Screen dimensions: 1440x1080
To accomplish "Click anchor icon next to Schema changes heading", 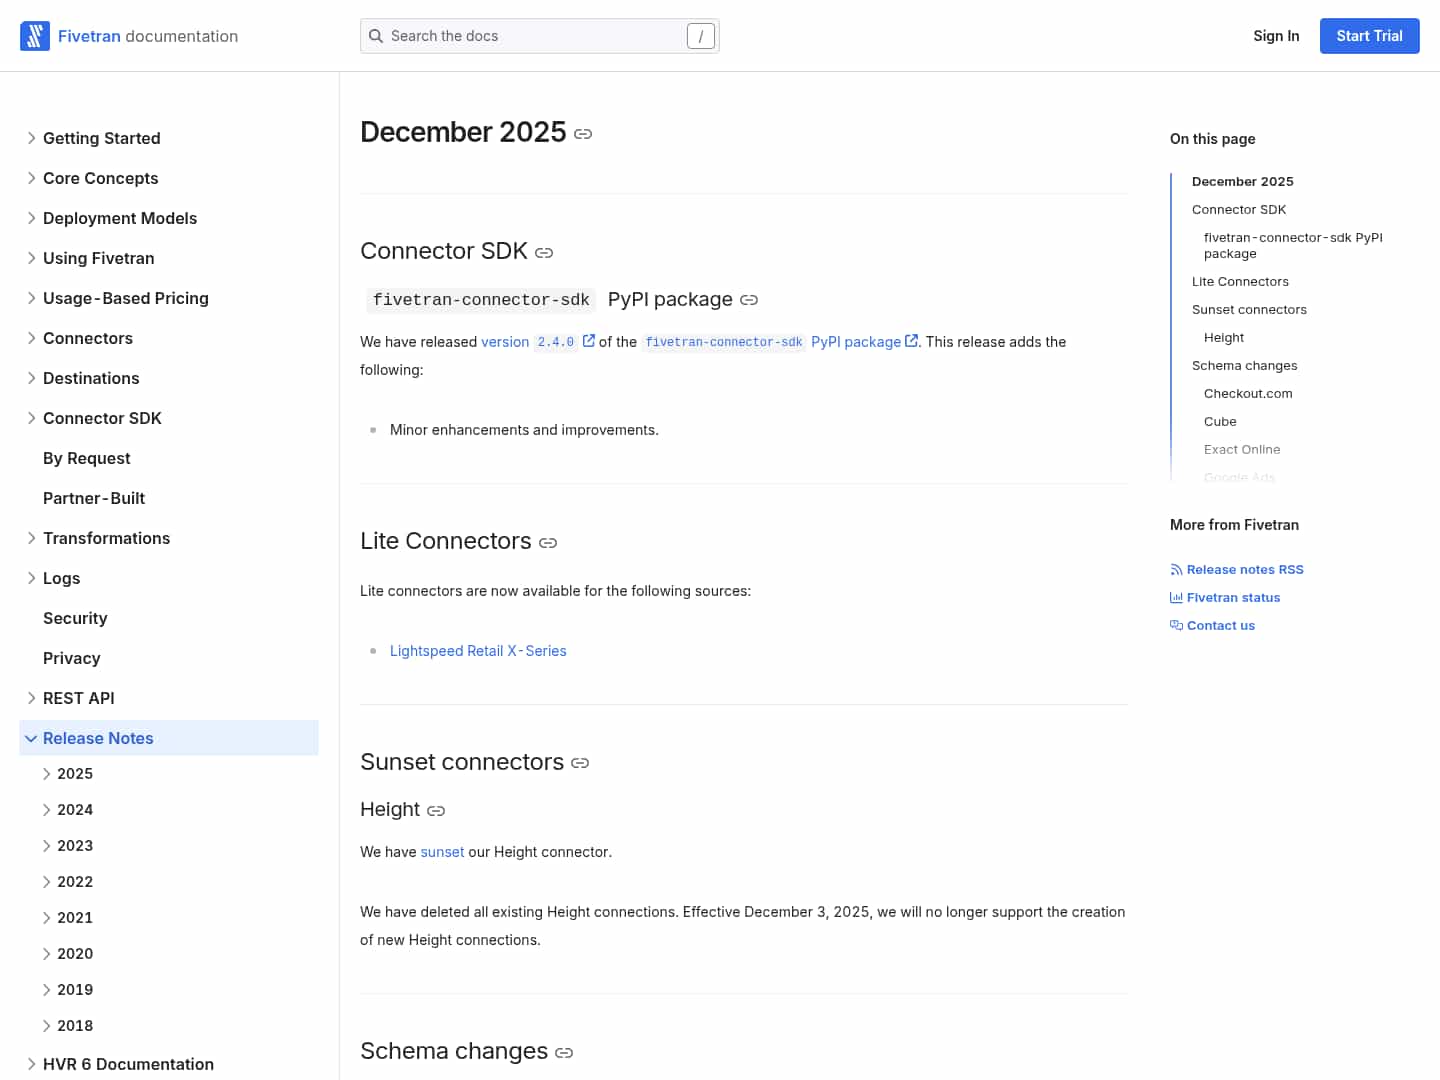I will 564,1053.
